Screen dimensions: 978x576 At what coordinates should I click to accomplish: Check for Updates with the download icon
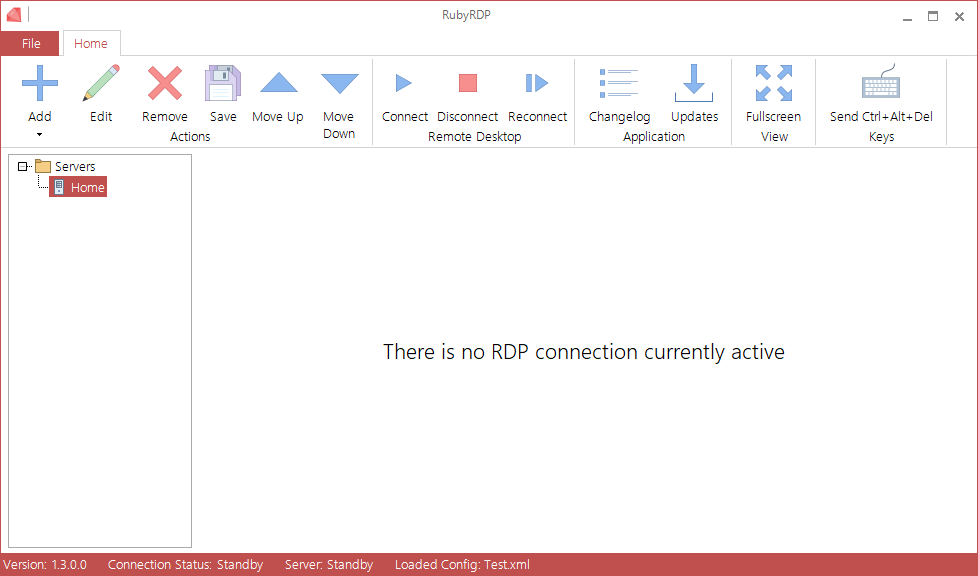tap(694, 83)
